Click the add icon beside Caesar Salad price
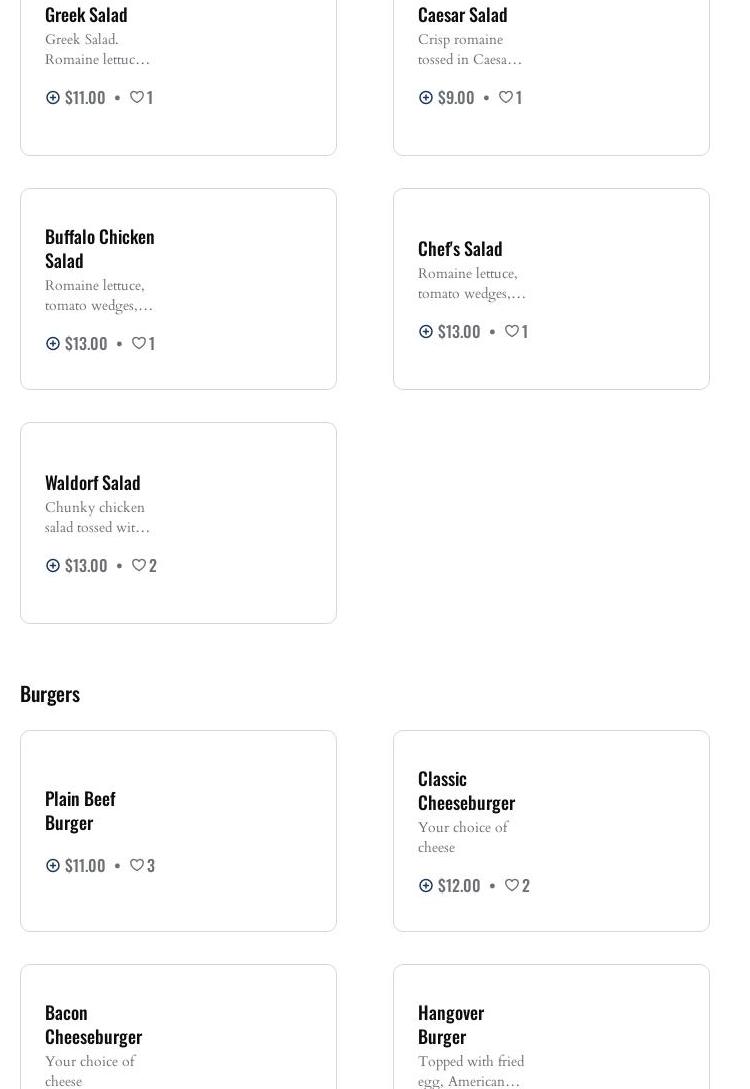 click(x=426, y=97)
